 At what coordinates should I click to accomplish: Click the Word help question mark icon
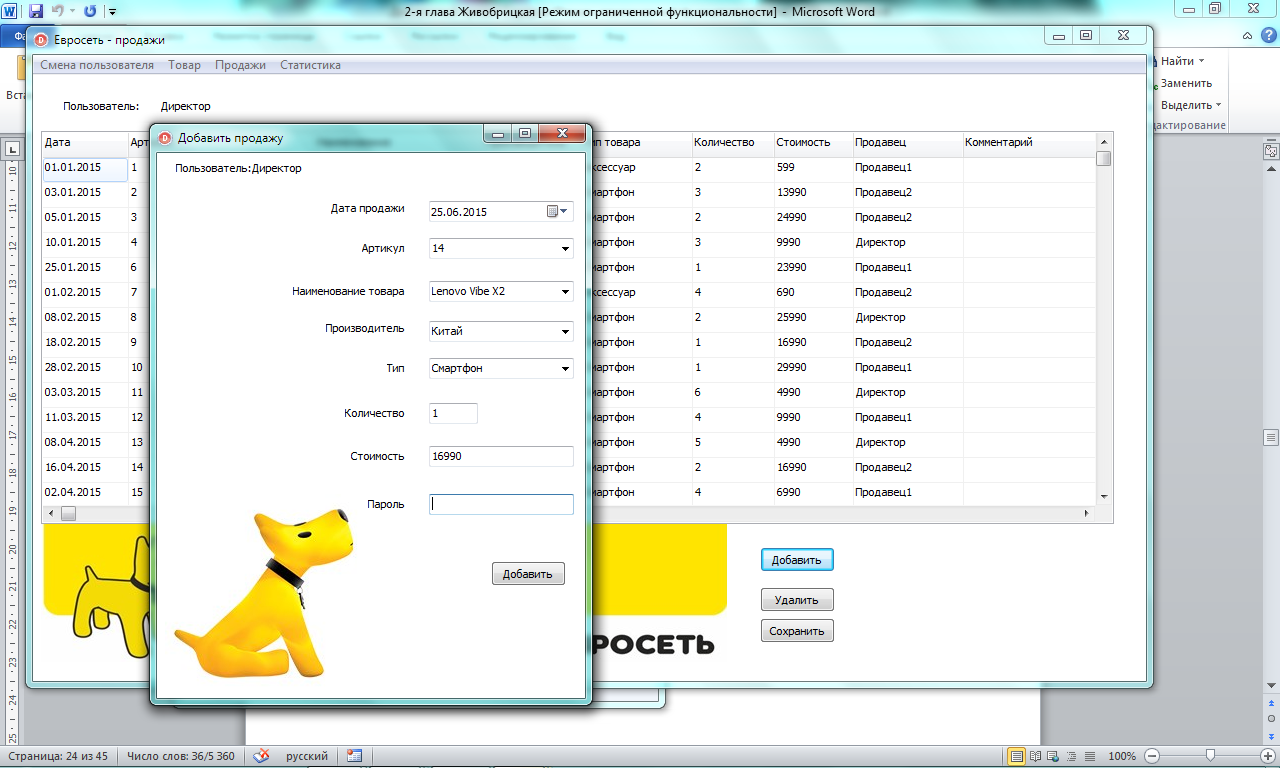pyautogui.click(x=1270, y=35)
